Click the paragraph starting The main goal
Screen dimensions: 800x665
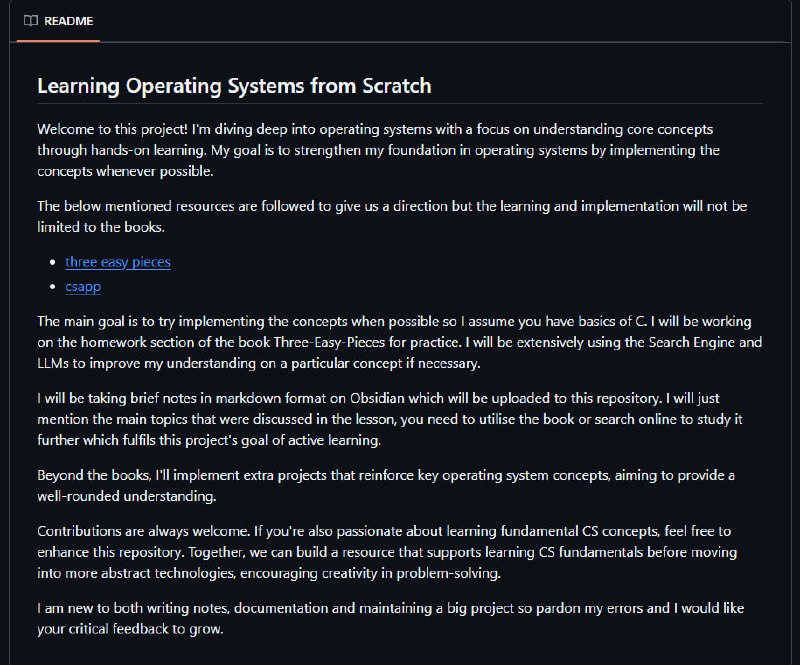(x=399, y=342)
